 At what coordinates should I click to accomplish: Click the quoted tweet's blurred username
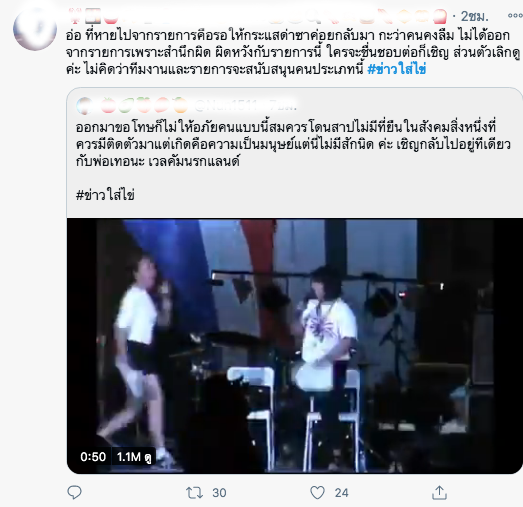[x=225, y=106]
